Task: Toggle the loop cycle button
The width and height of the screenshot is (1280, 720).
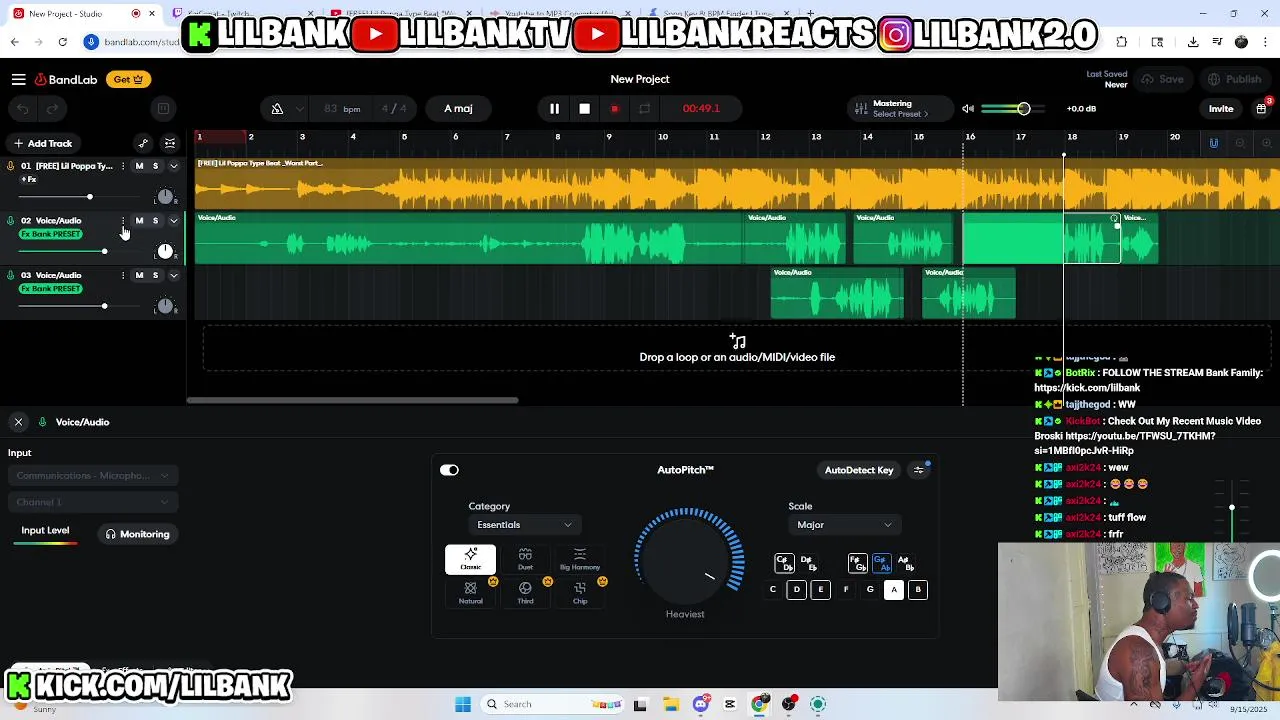Action: pos(644,108)
